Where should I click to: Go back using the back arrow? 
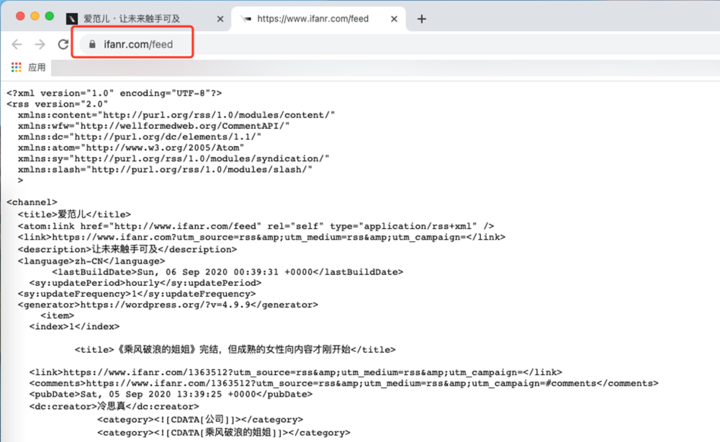17,44
